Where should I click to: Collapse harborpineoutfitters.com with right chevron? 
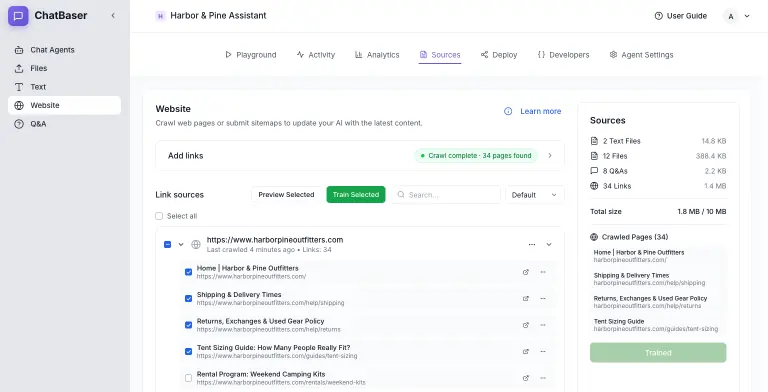pos(549,244)
